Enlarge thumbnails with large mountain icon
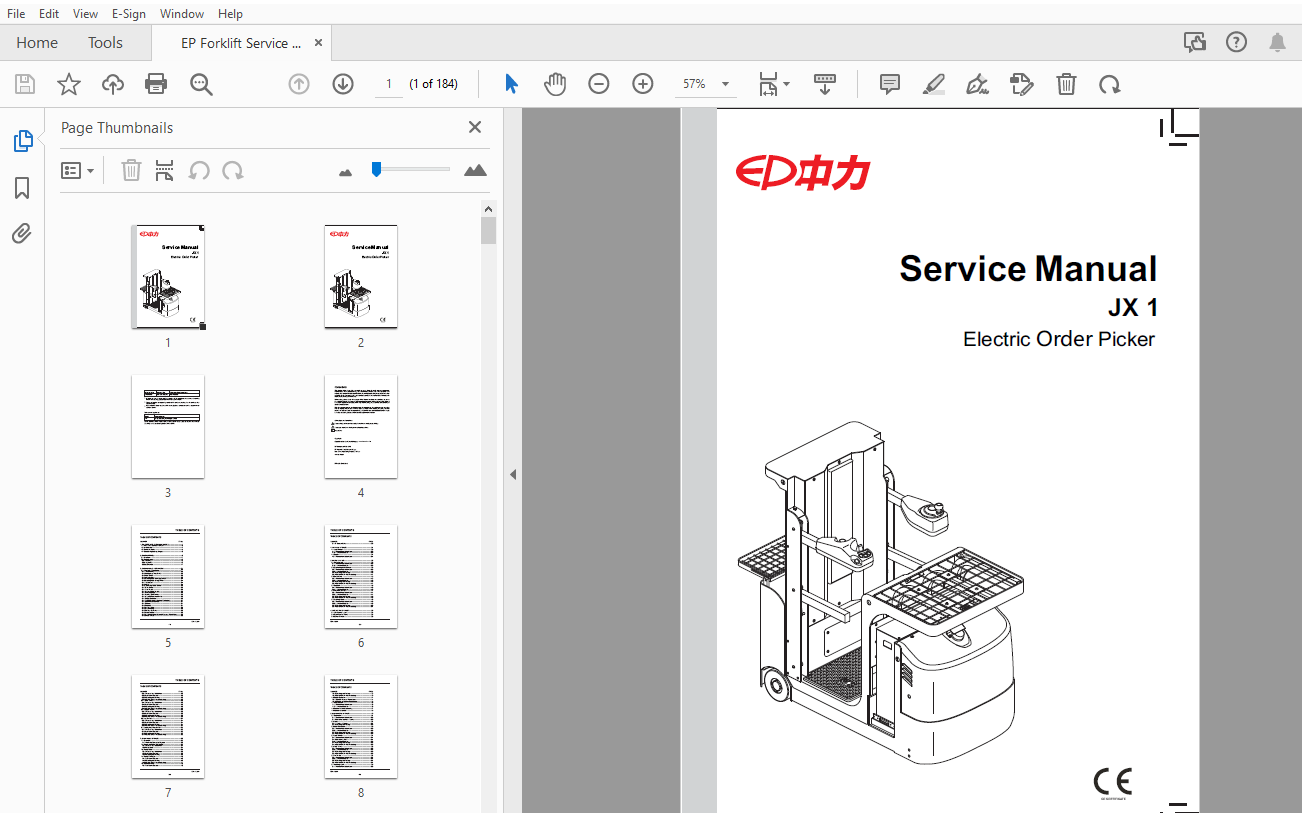 click(x=476, y=170)
